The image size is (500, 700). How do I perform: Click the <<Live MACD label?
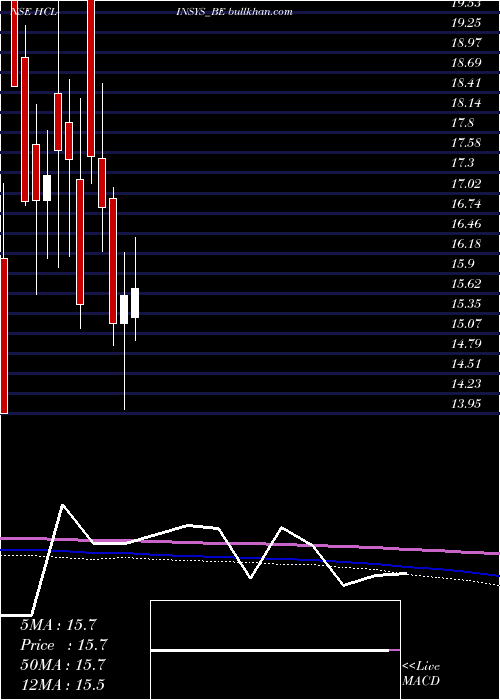pos(421,674)
